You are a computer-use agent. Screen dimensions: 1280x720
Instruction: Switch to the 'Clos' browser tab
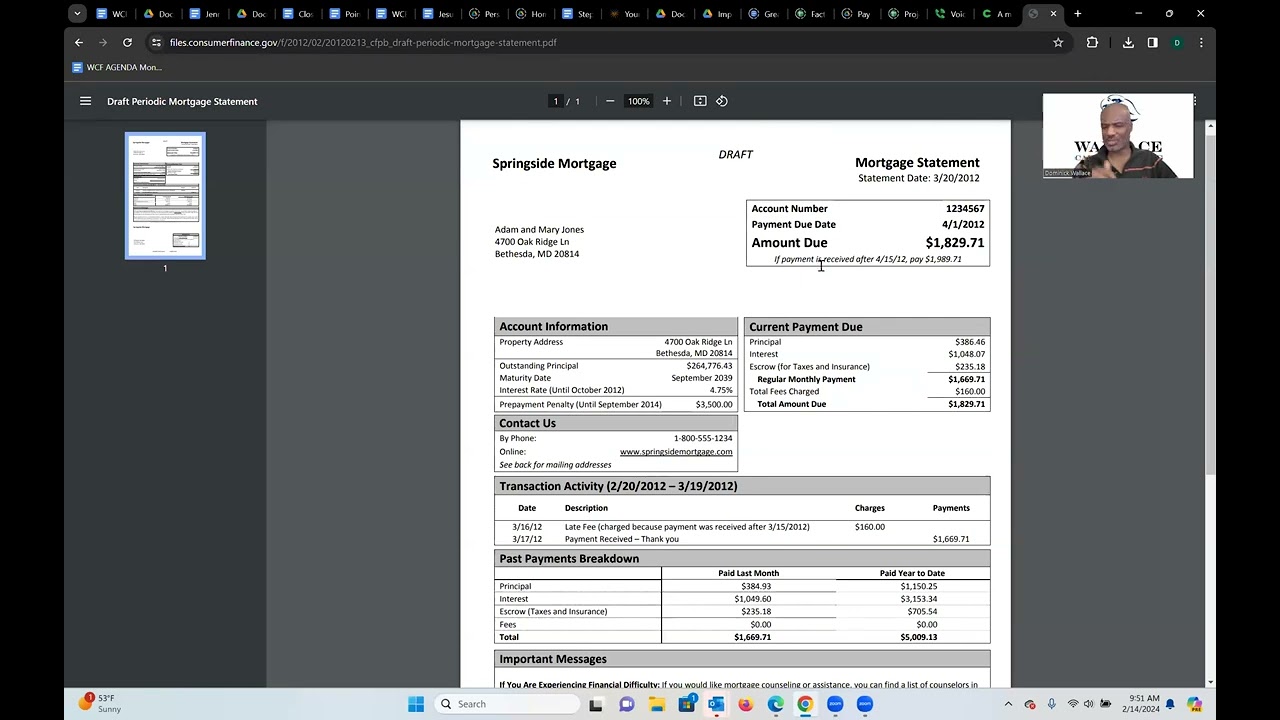[x=297, y=14]
